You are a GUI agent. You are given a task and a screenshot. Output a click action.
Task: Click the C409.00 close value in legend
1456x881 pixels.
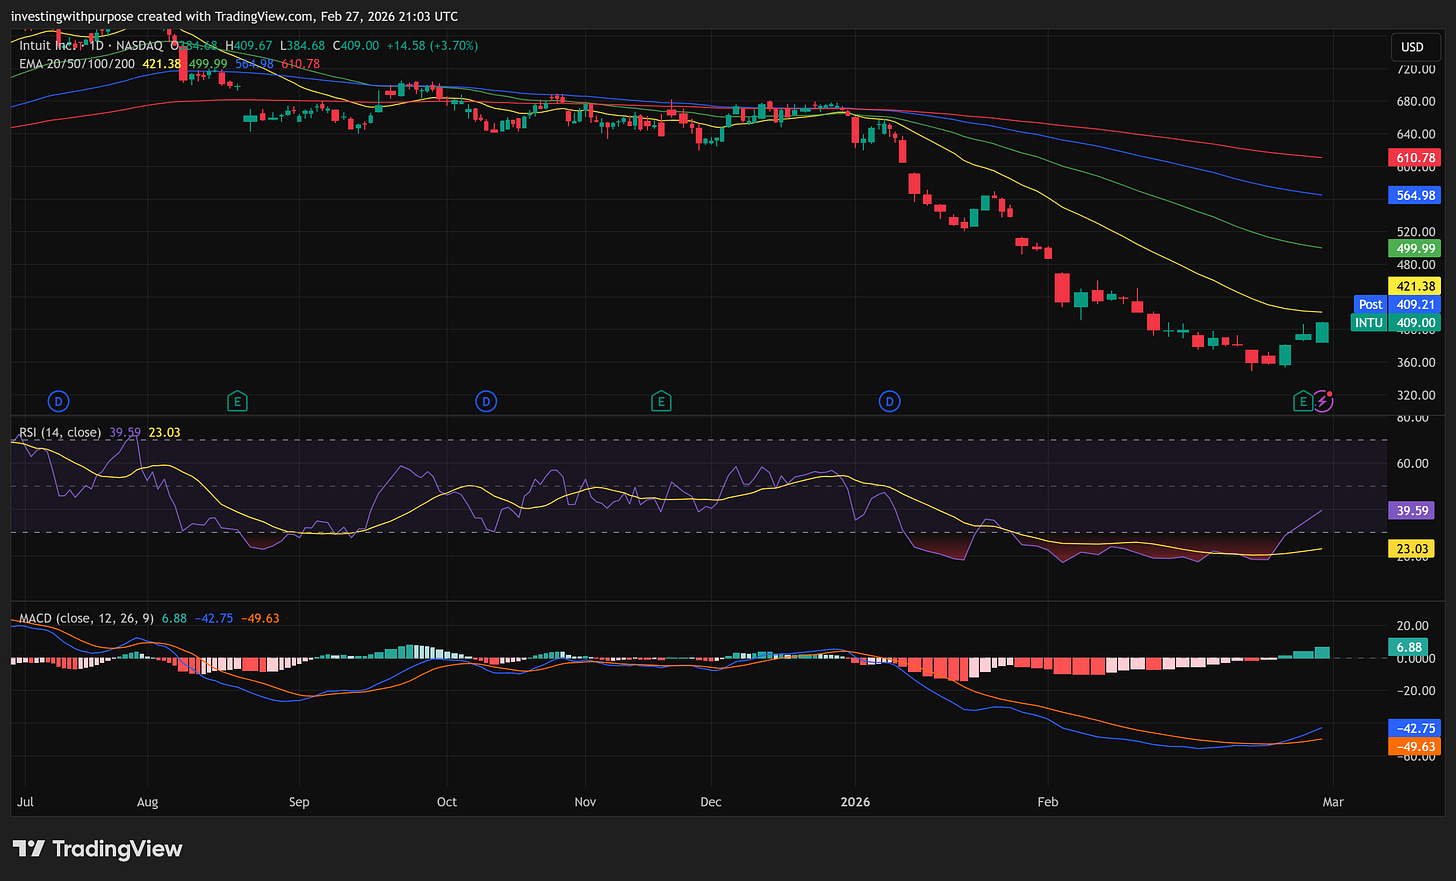(x=356, y=46)
